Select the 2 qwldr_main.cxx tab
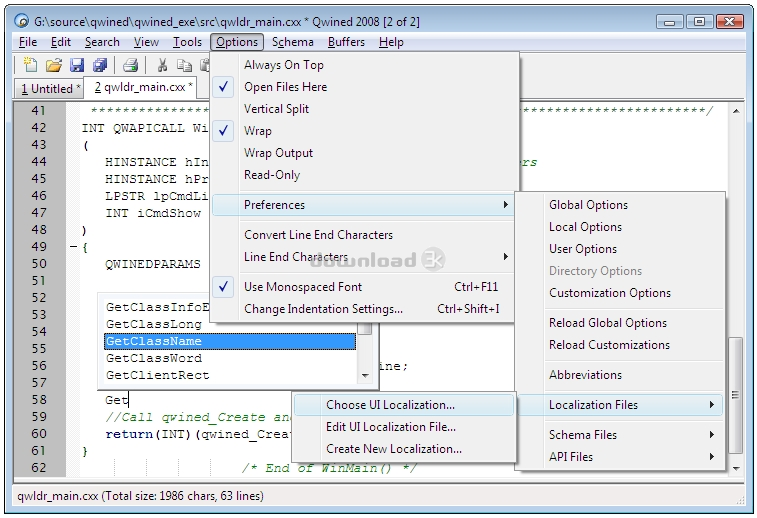The width and height of the screenshot is (757, 518). click(x=140, y=87)
